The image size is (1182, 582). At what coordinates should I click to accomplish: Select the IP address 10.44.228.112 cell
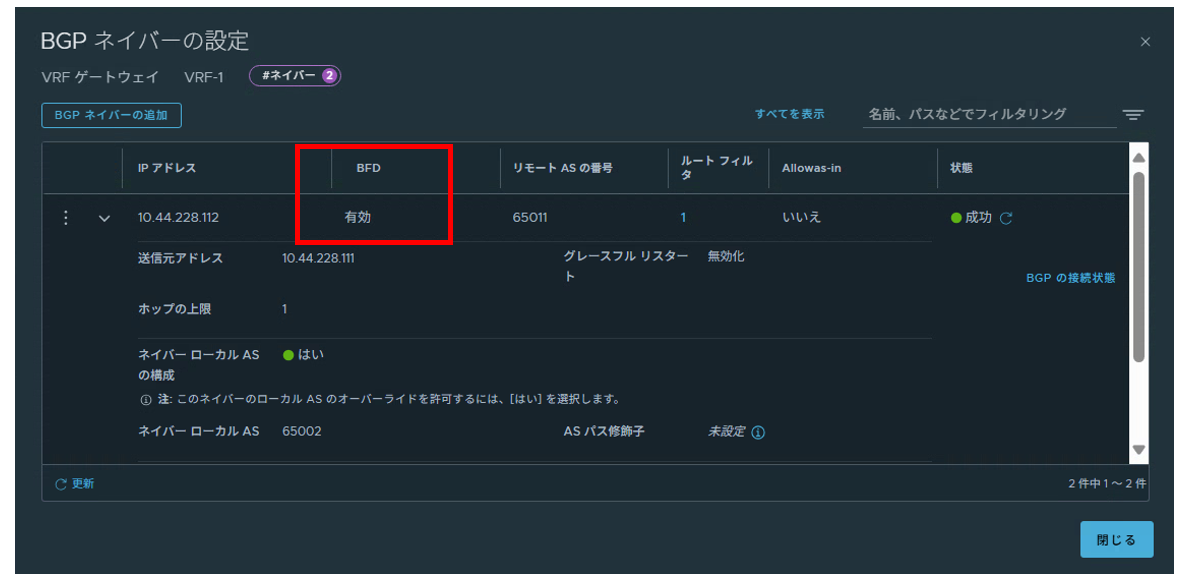coord(179,218)
